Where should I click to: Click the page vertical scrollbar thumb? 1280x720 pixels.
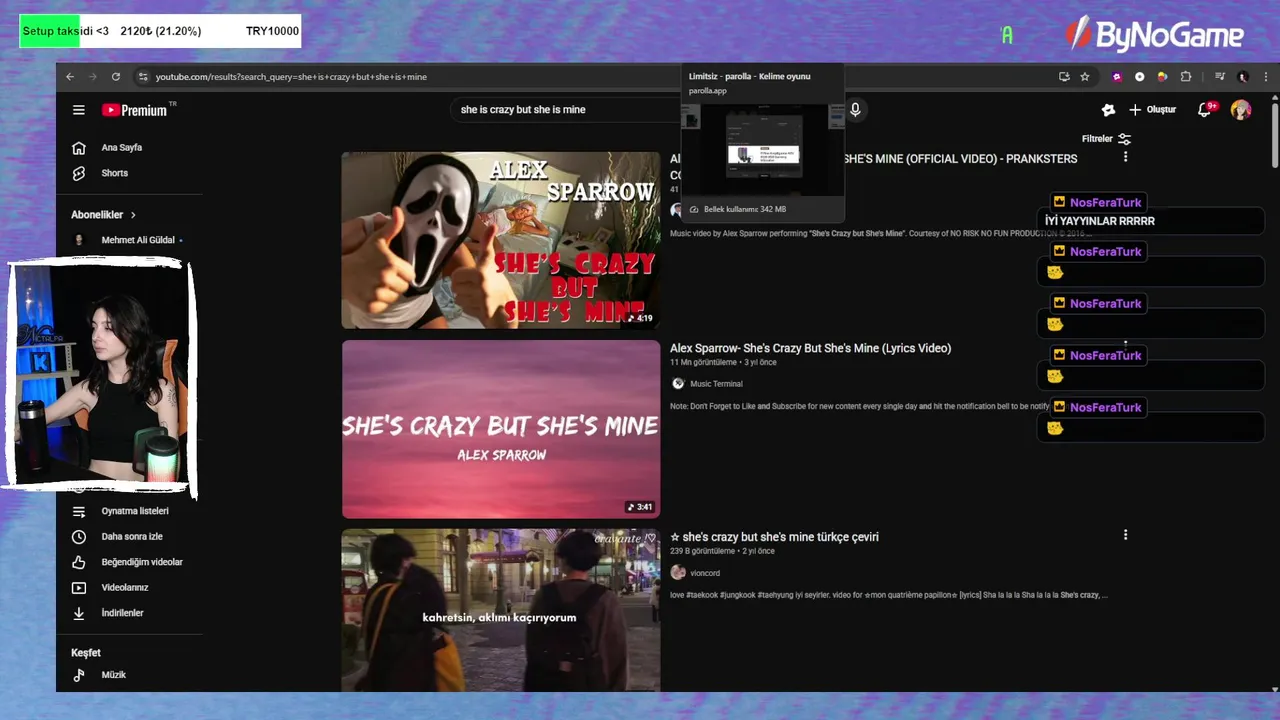coord(1274,132)
